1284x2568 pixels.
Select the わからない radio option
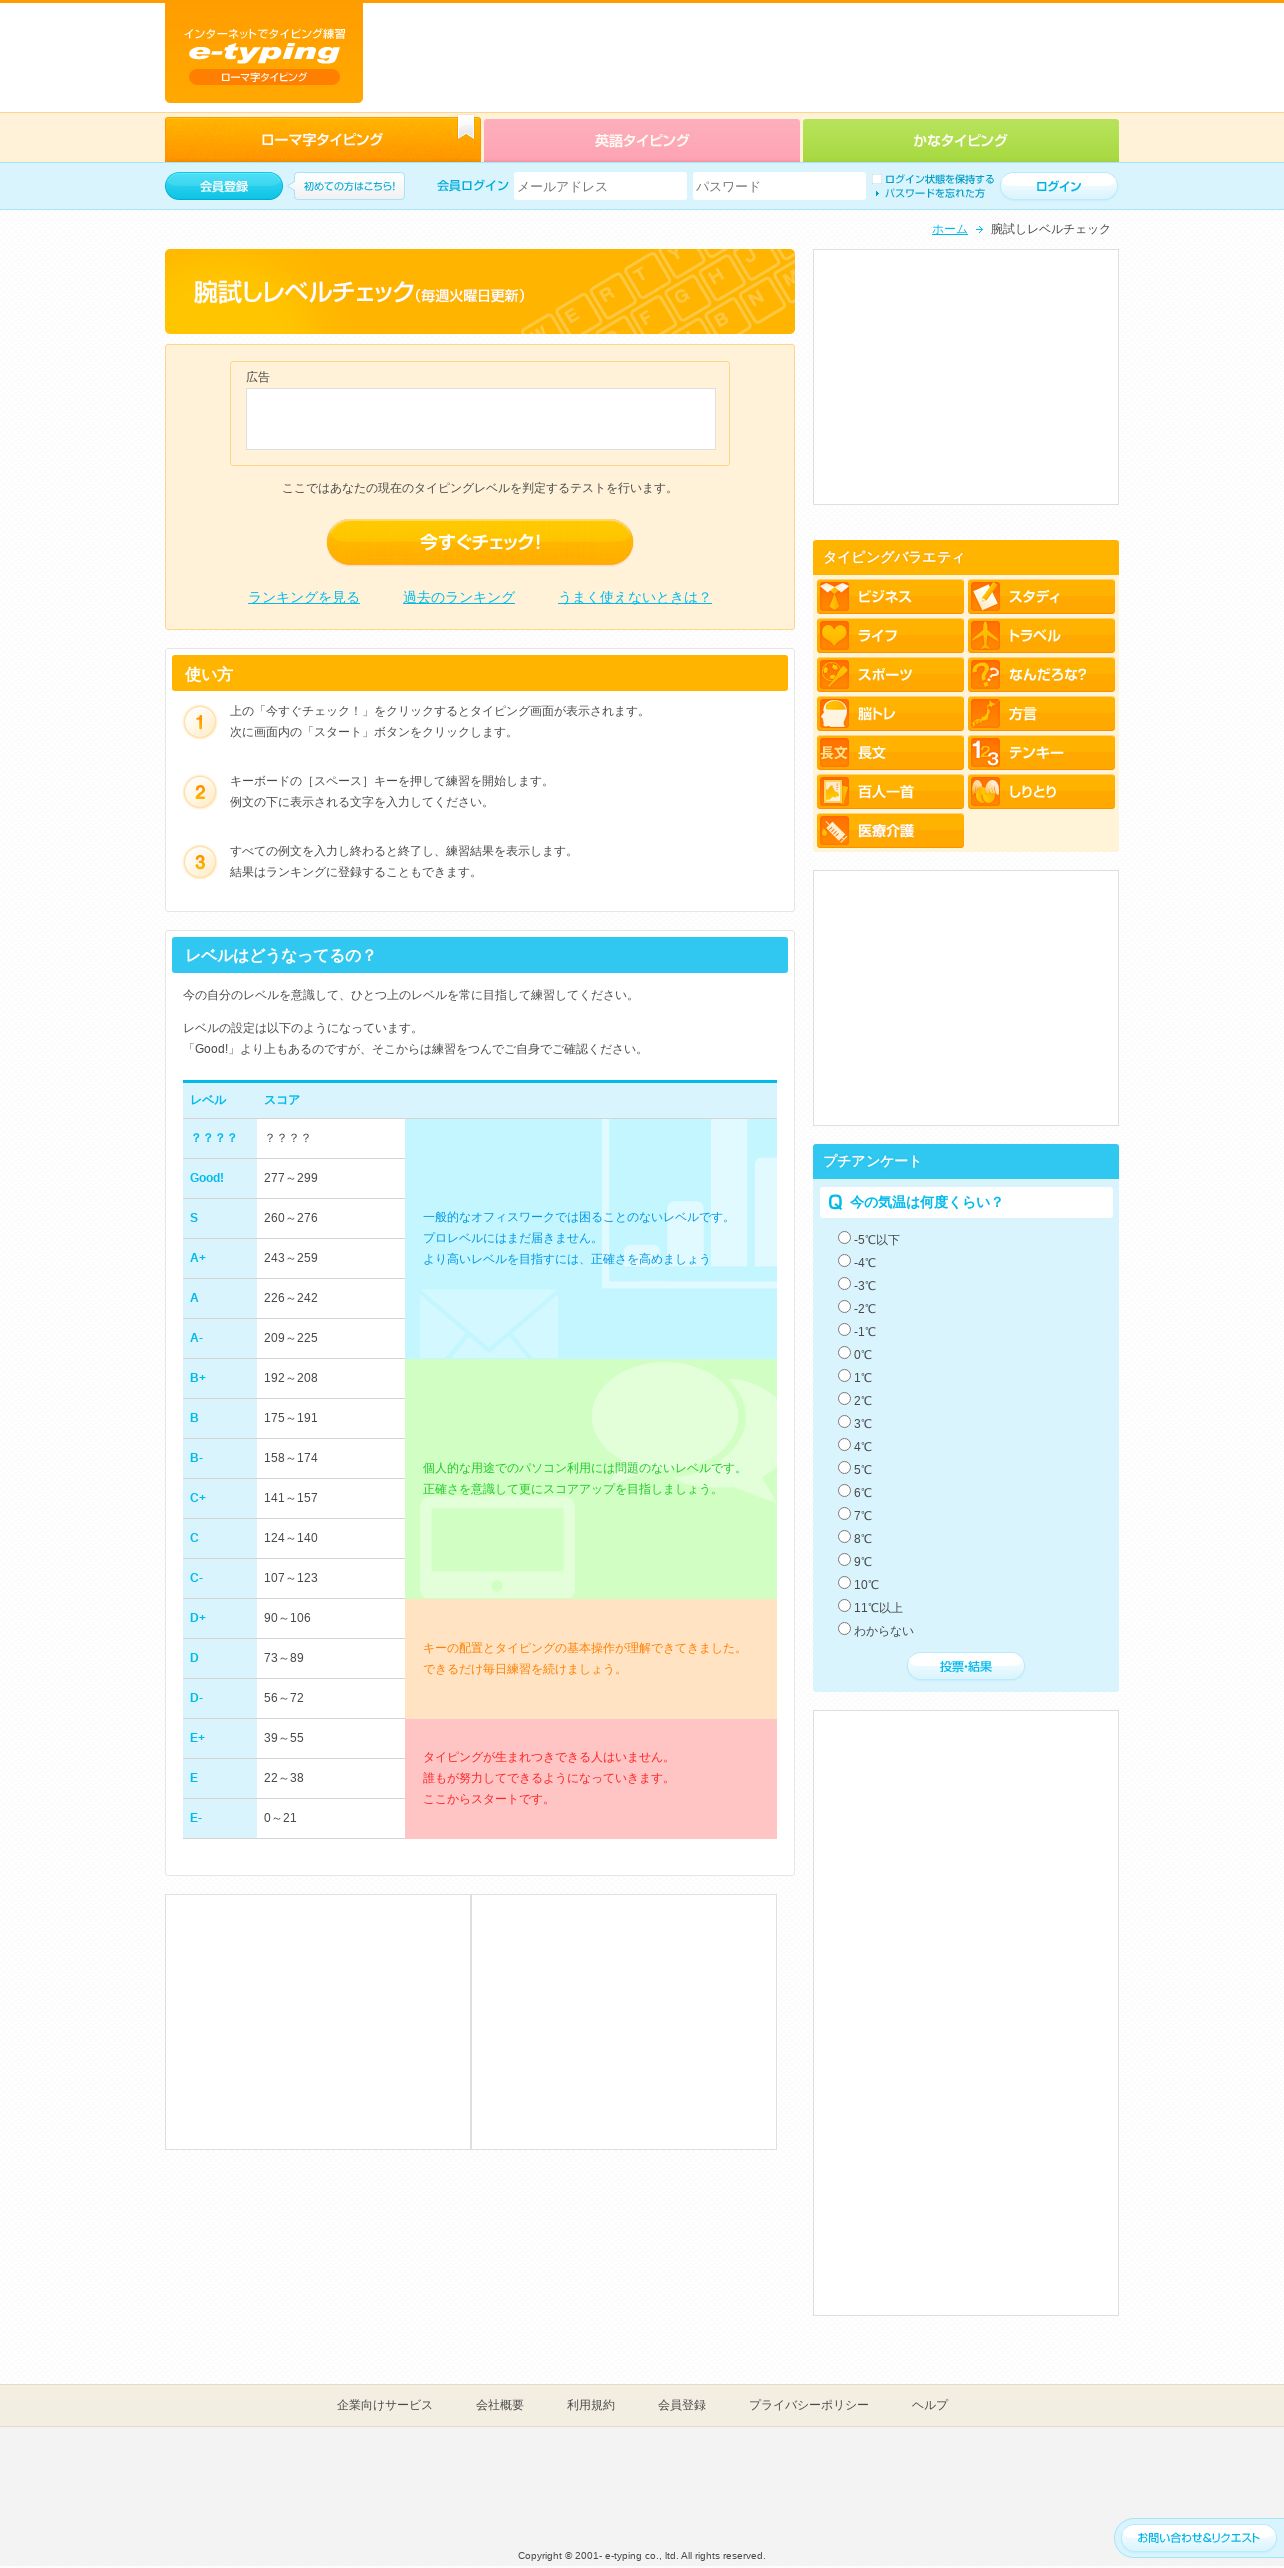coord(844,1629)
